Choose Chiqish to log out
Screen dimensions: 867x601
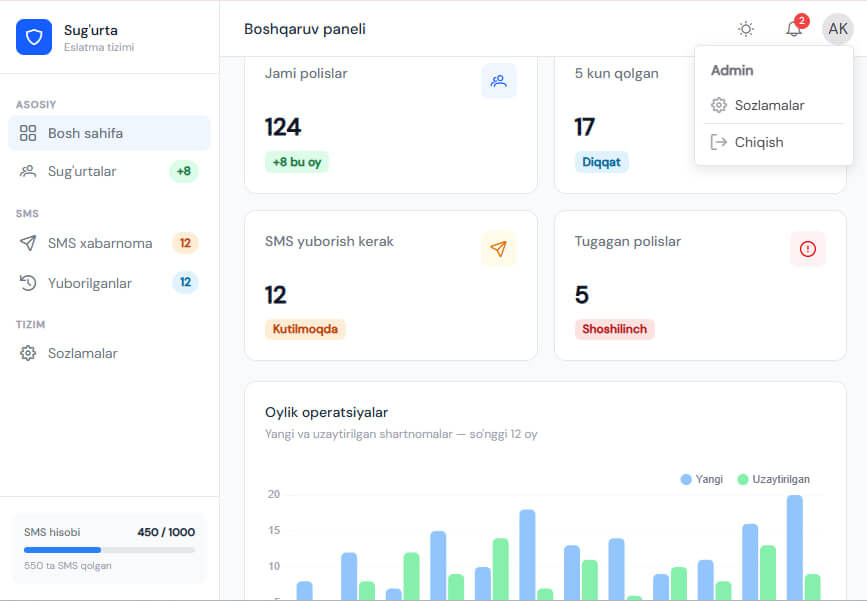[x=774, y=142]
